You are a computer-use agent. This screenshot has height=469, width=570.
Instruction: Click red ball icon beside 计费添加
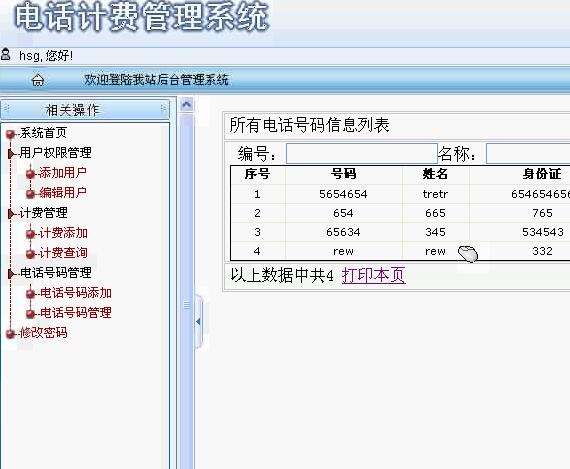pyautogui.click(x=31, y=234)
